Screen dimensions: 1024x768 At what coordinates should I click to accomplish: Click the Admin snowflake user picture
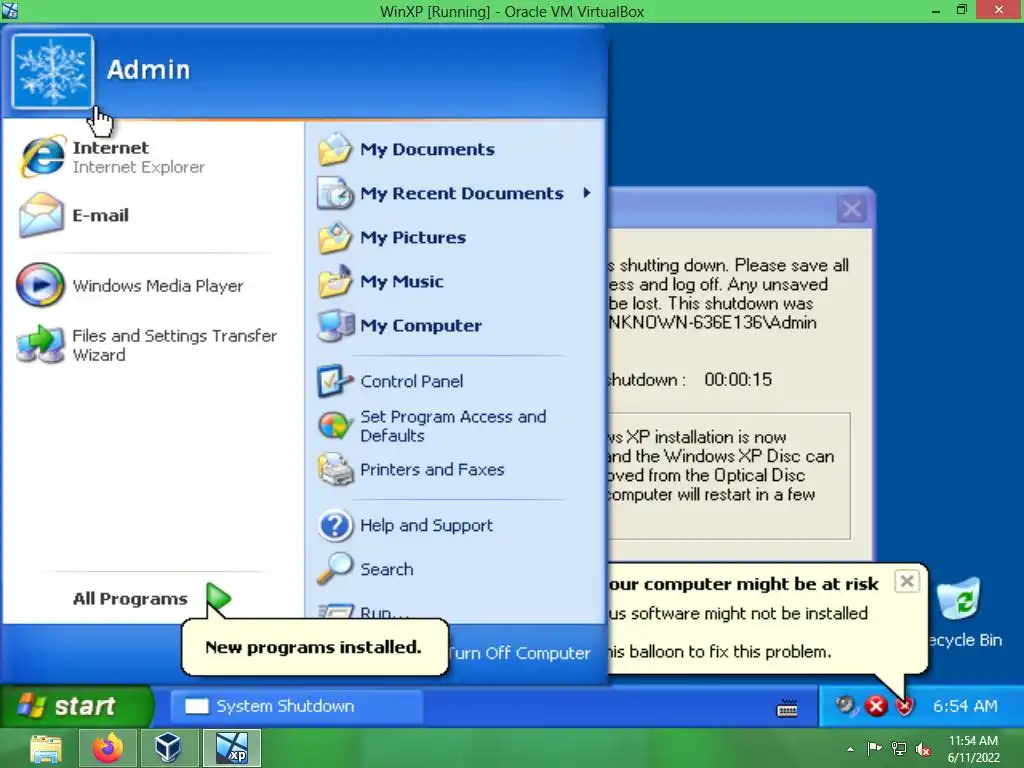coord(52,70)
